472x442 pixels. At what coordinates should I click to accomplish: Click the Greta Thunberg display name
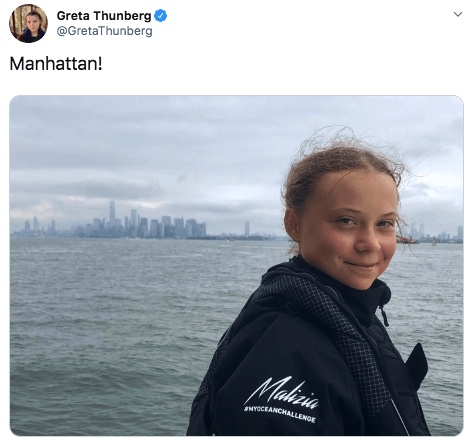point(104,16)
